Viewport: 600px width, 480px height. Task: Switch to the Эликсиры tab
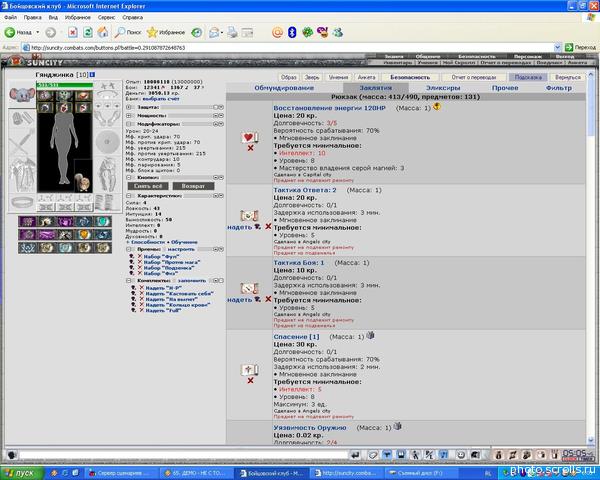pyautogui.click(x=443, y=88)
